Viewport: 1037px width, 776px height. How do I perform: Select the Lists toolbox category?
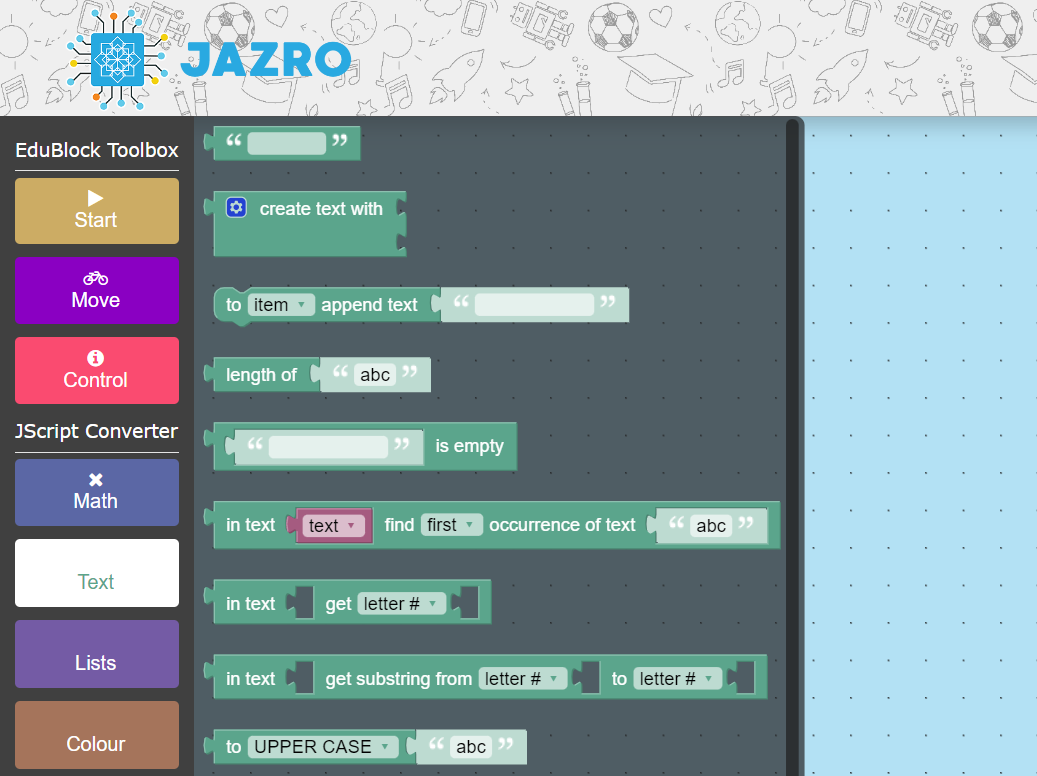[x=97, y=654]
